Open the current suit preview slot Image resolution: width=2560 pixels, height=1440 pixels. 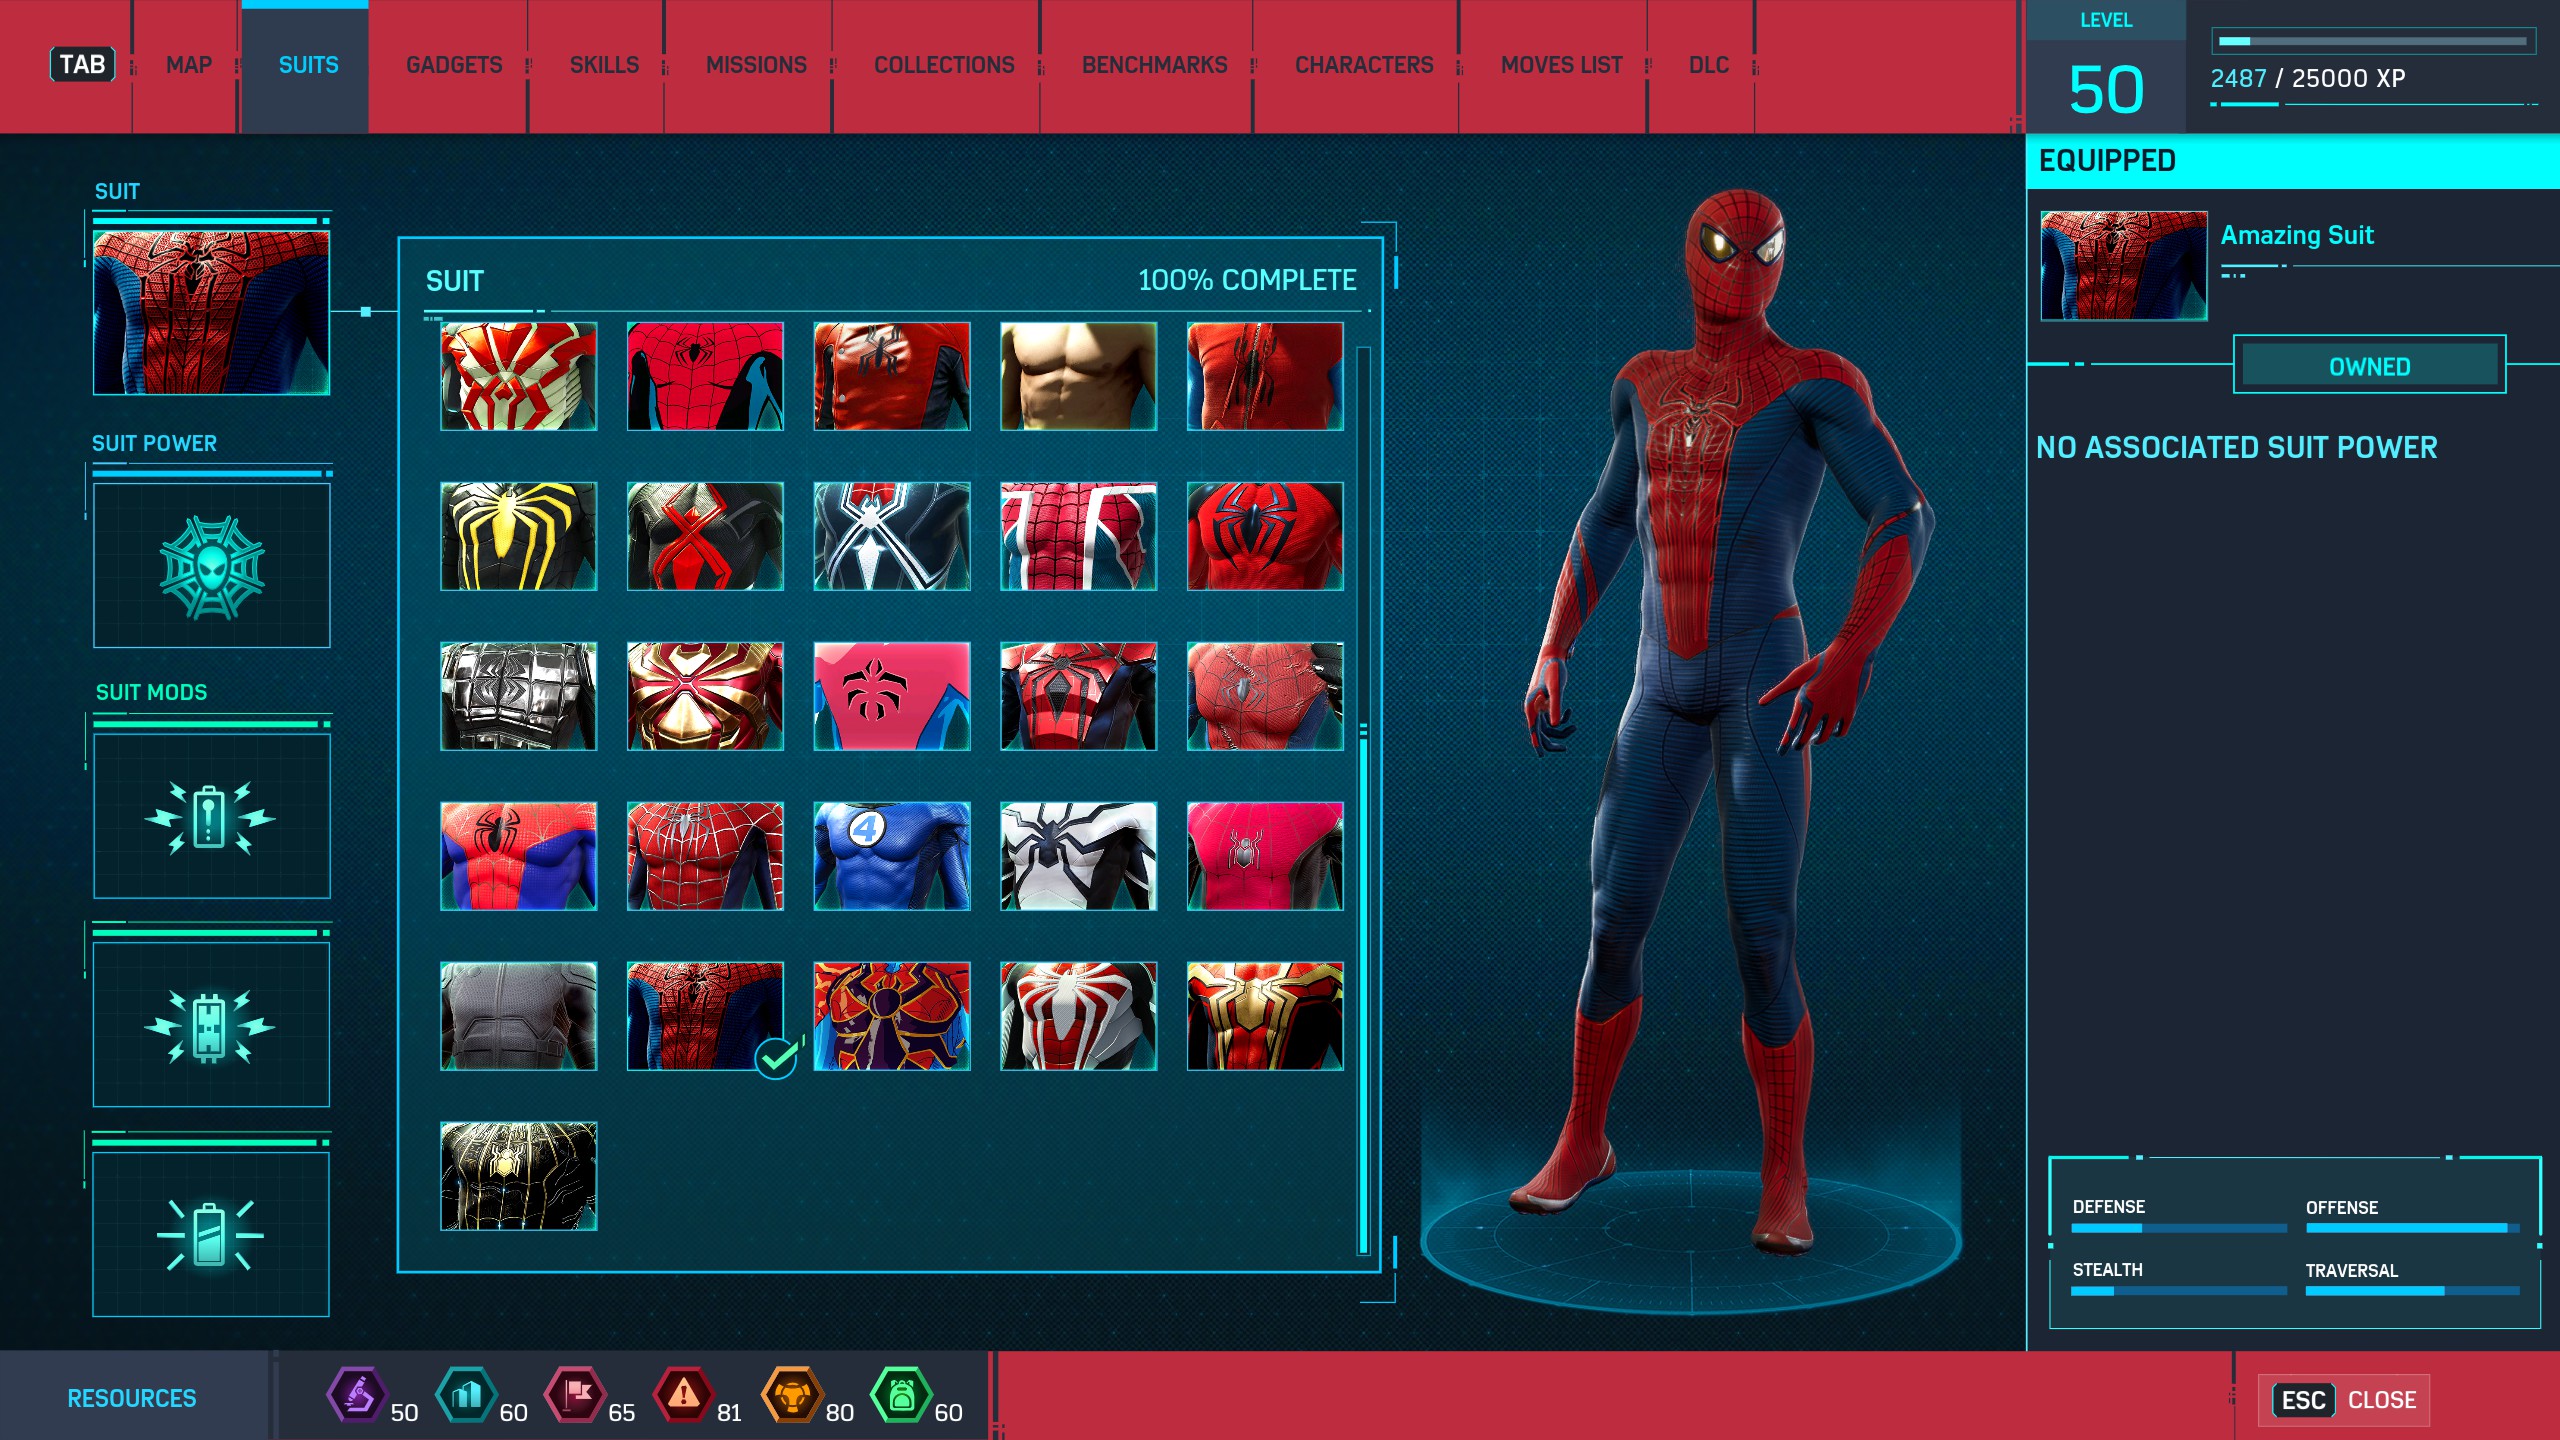211,312
